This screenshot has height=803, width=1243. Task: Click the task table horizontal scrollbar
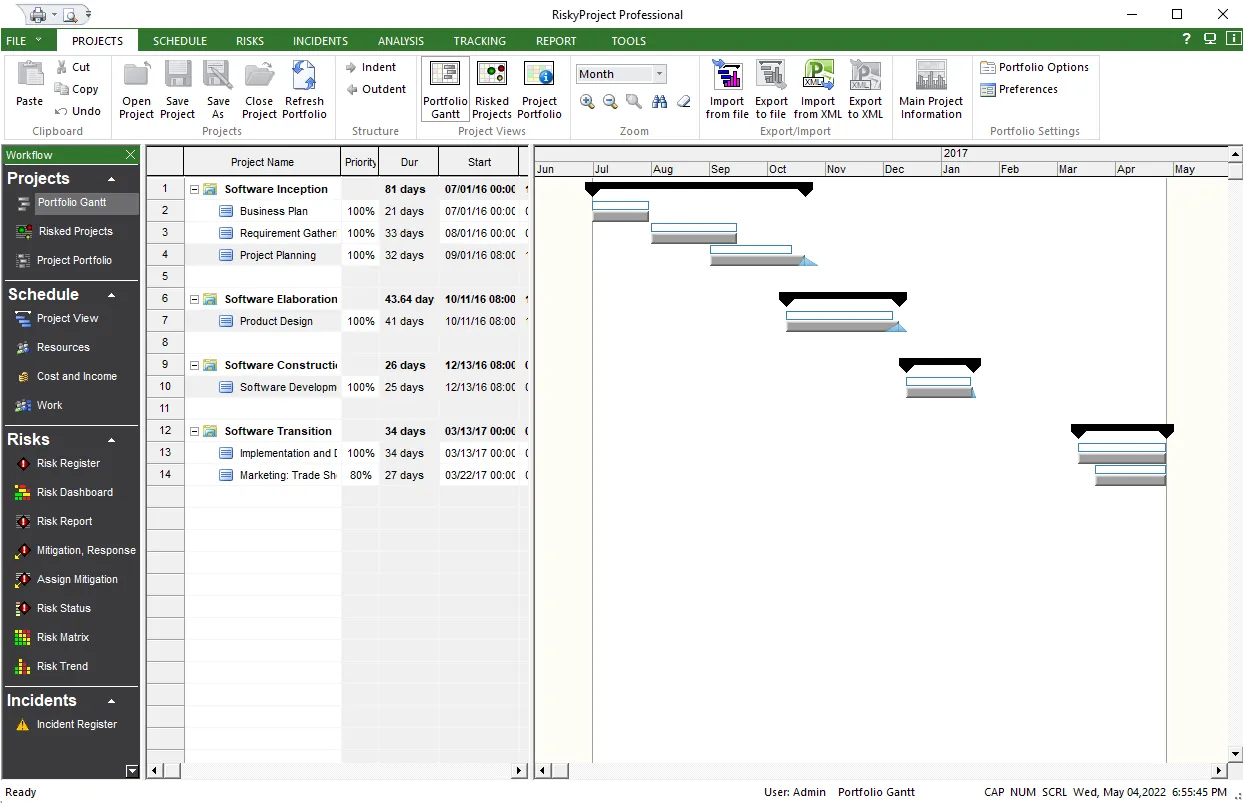tap(337, 771)
